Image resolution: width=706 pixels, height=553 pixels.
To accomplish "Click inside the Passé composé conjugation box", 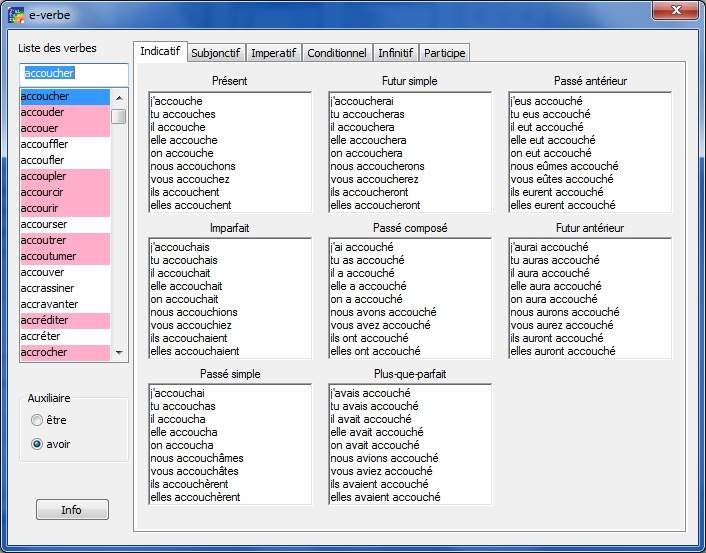I will pos(410,298).
